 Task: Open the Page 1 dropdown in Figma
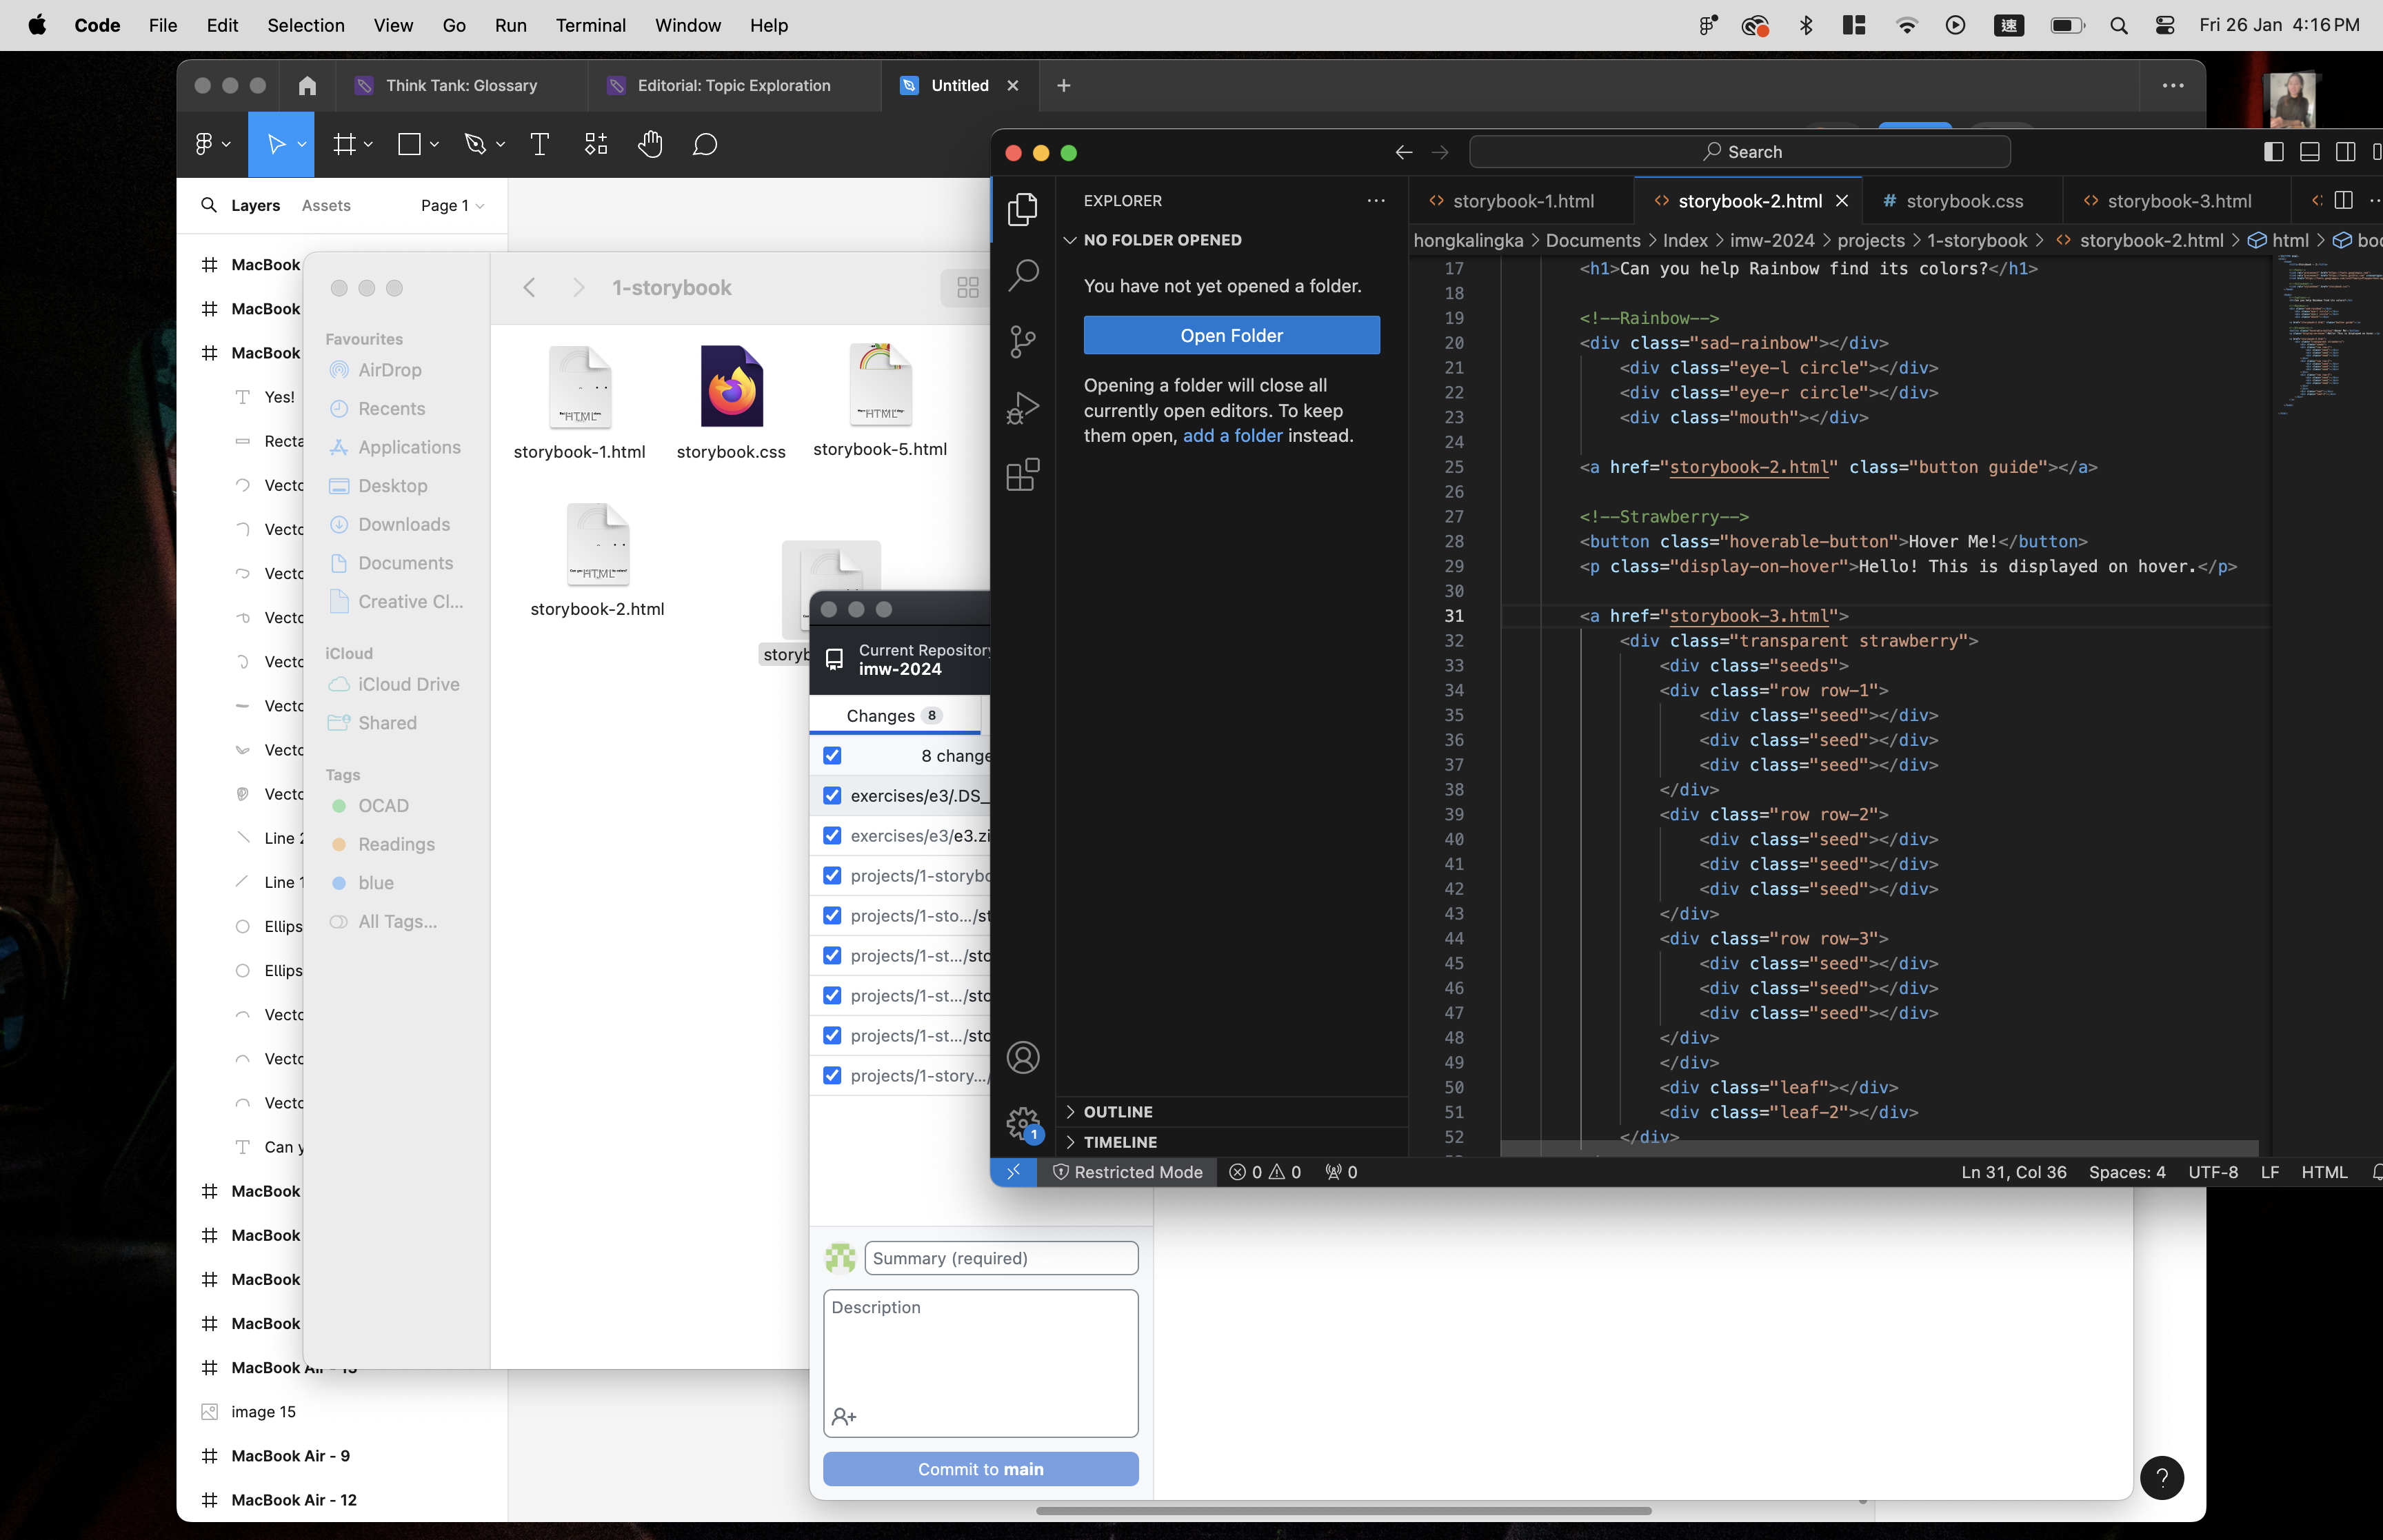point(452,205)
